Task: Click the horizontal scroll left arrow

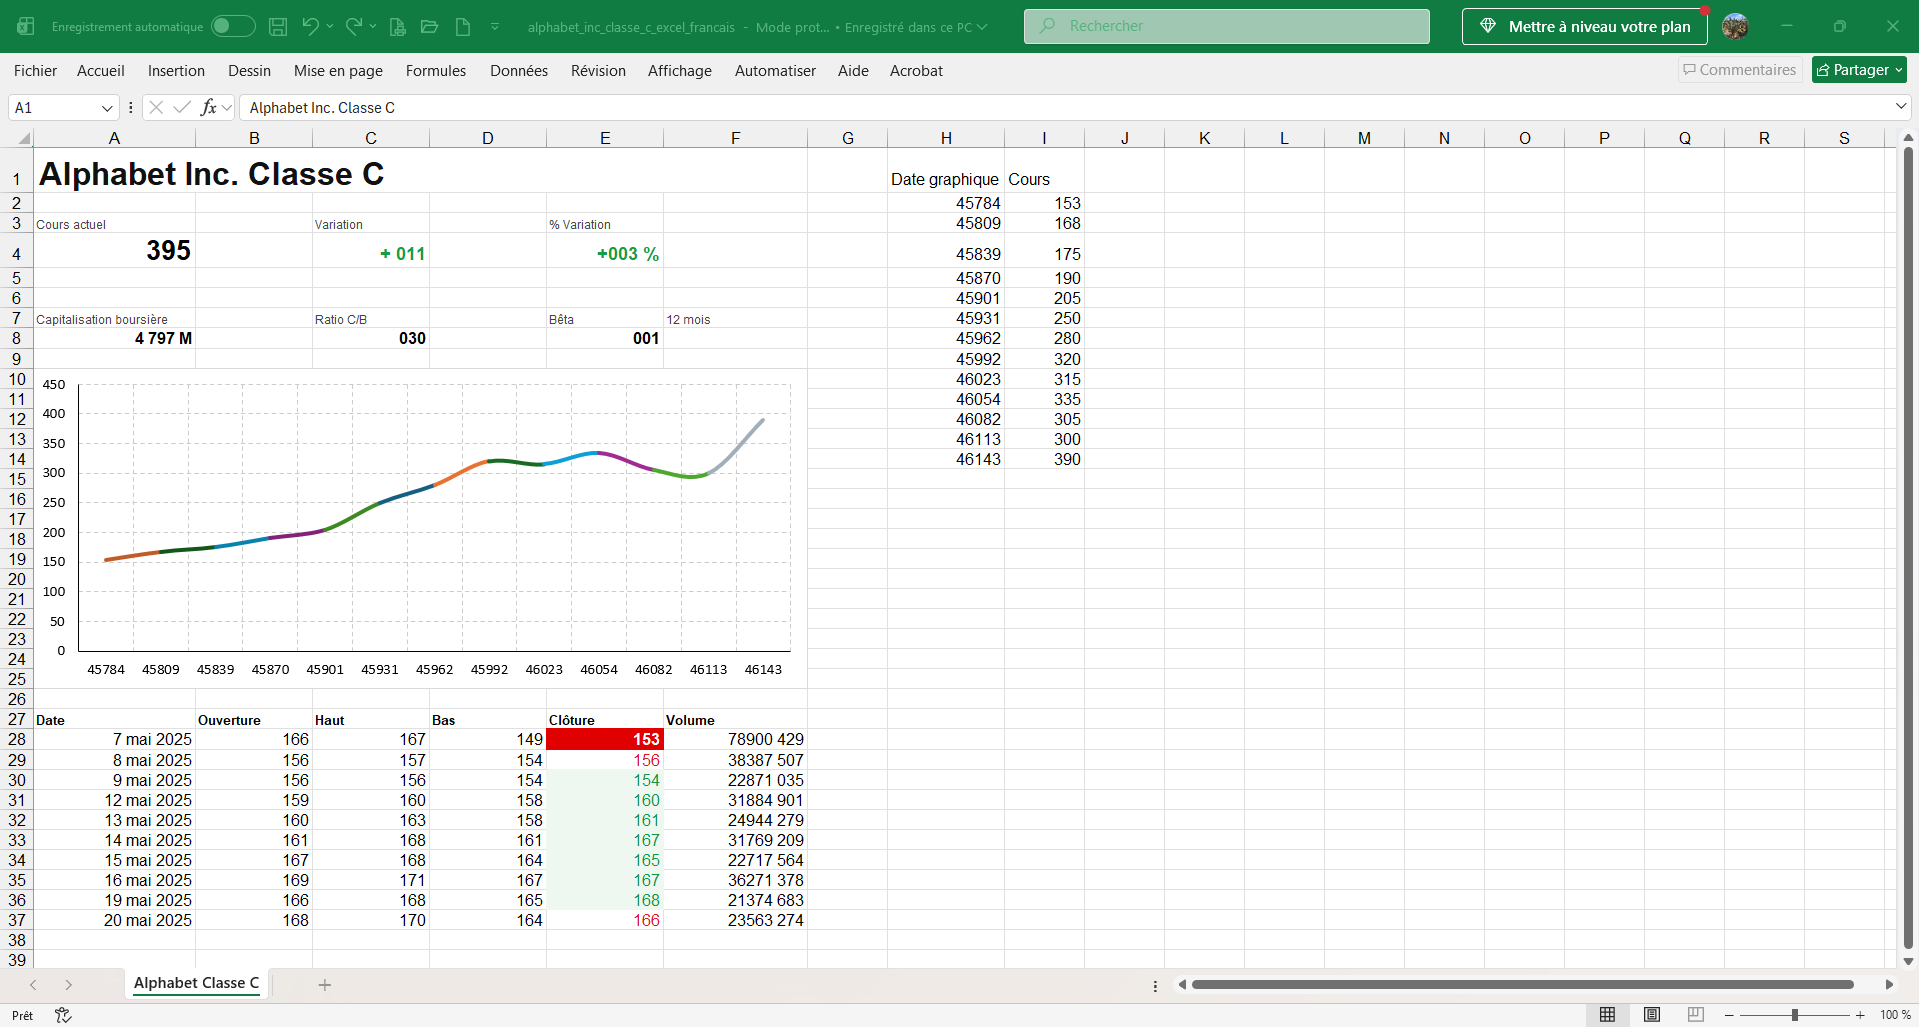Action: tap(1182, 985)
